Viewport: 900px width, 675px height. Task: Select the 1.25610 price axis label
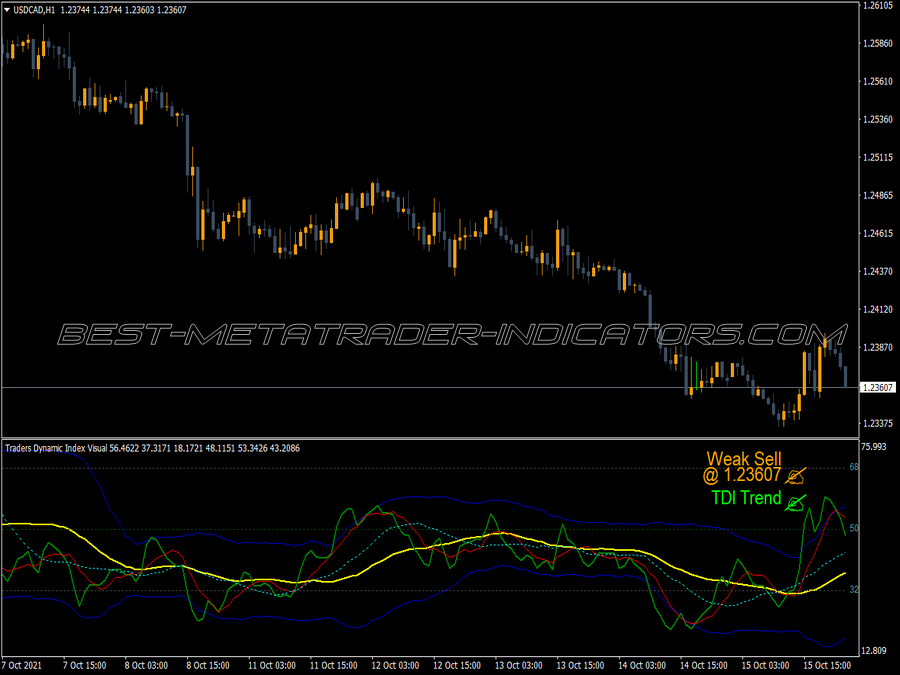tap(878, 82)
